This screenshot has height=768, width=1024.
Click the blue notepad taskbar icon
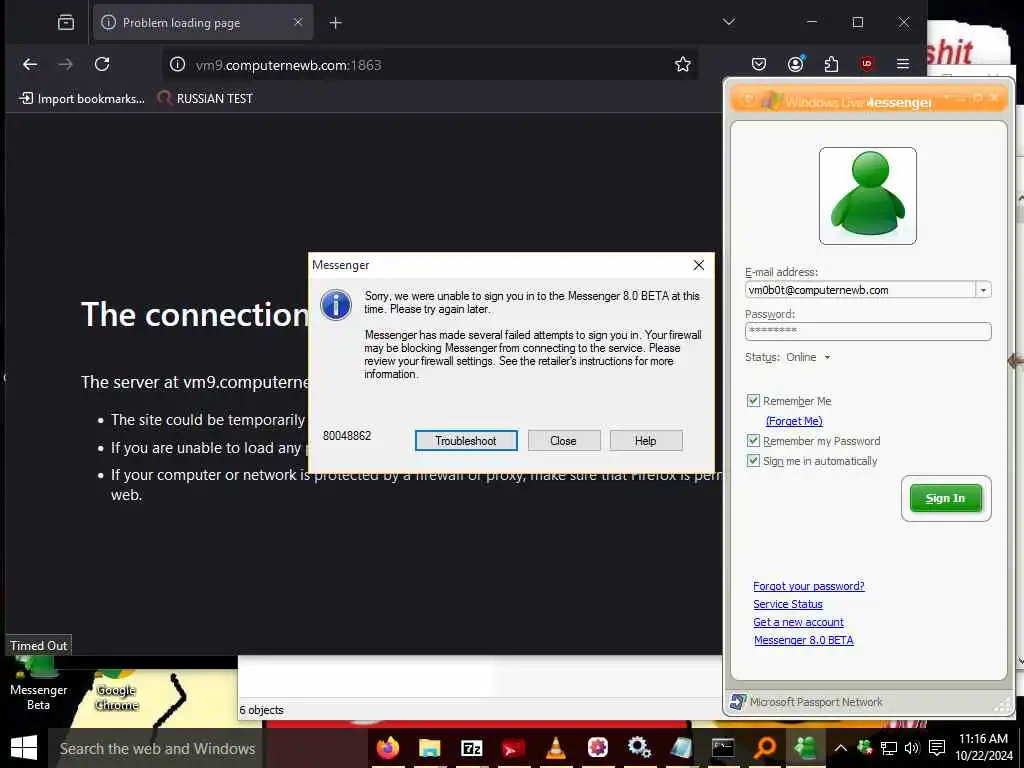coord(681,748)
